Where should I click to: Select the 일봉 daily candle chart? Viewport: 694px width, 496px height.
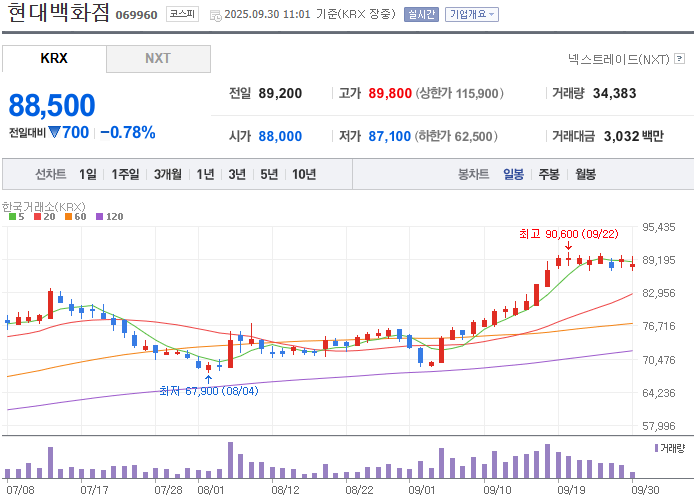(x=513, y=174)
